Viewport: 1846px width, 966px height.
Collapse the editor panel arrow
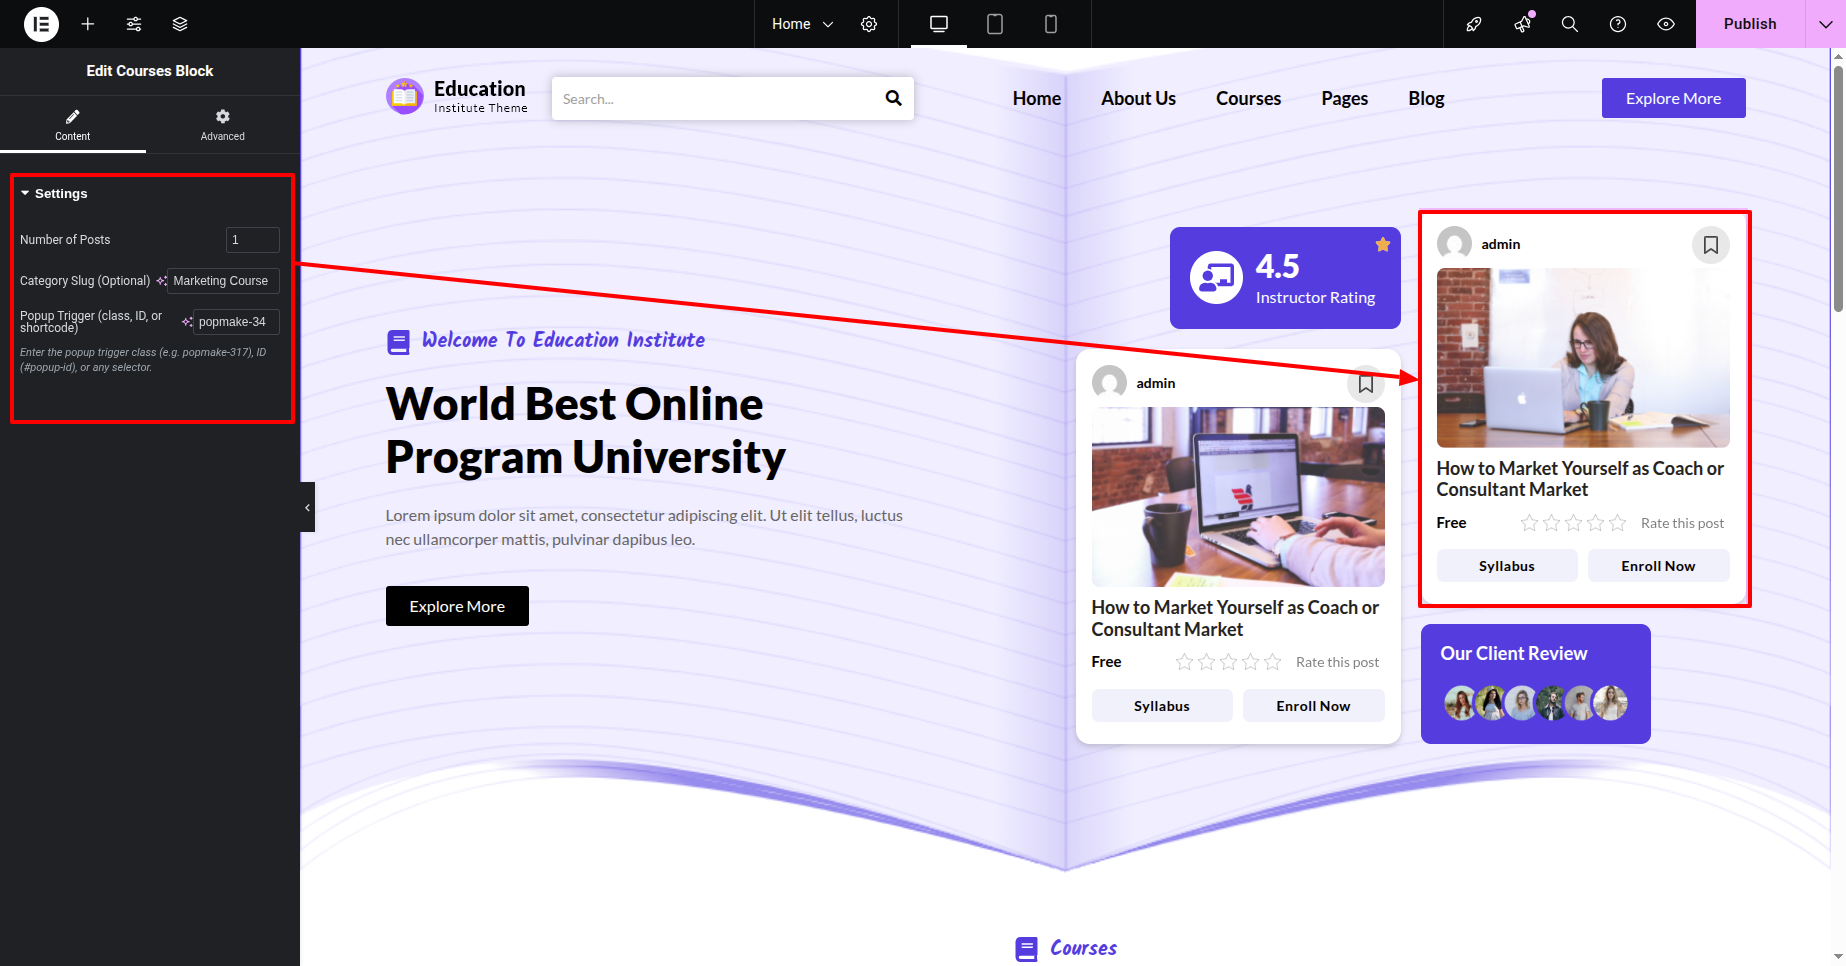click(307, 507)
